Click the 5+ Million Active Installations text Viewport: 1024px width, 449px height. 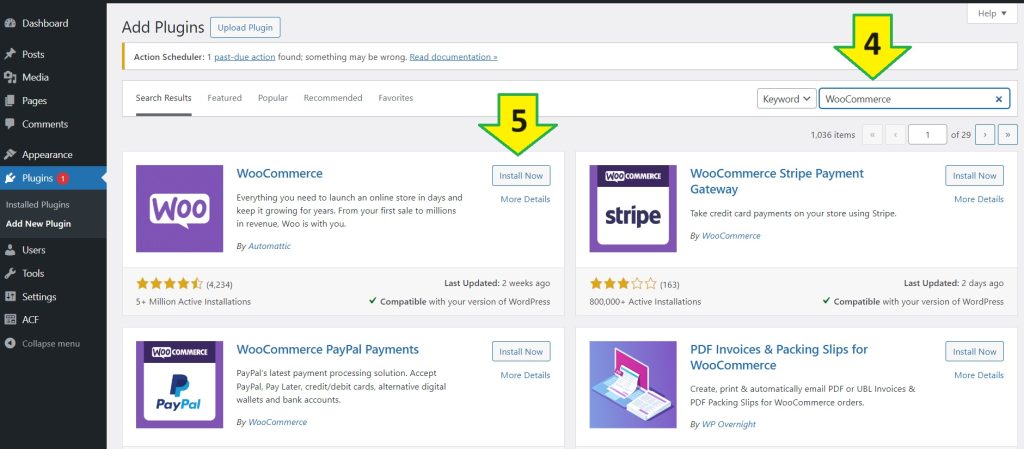193,302
